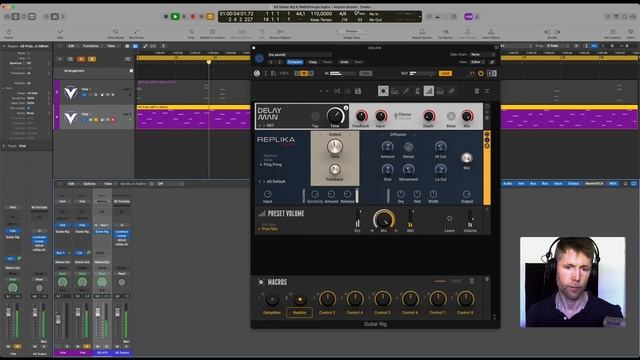Toggle the Guitar Rig output Limit button
This screenshot has height=360, width=640.
pos(445,73)
